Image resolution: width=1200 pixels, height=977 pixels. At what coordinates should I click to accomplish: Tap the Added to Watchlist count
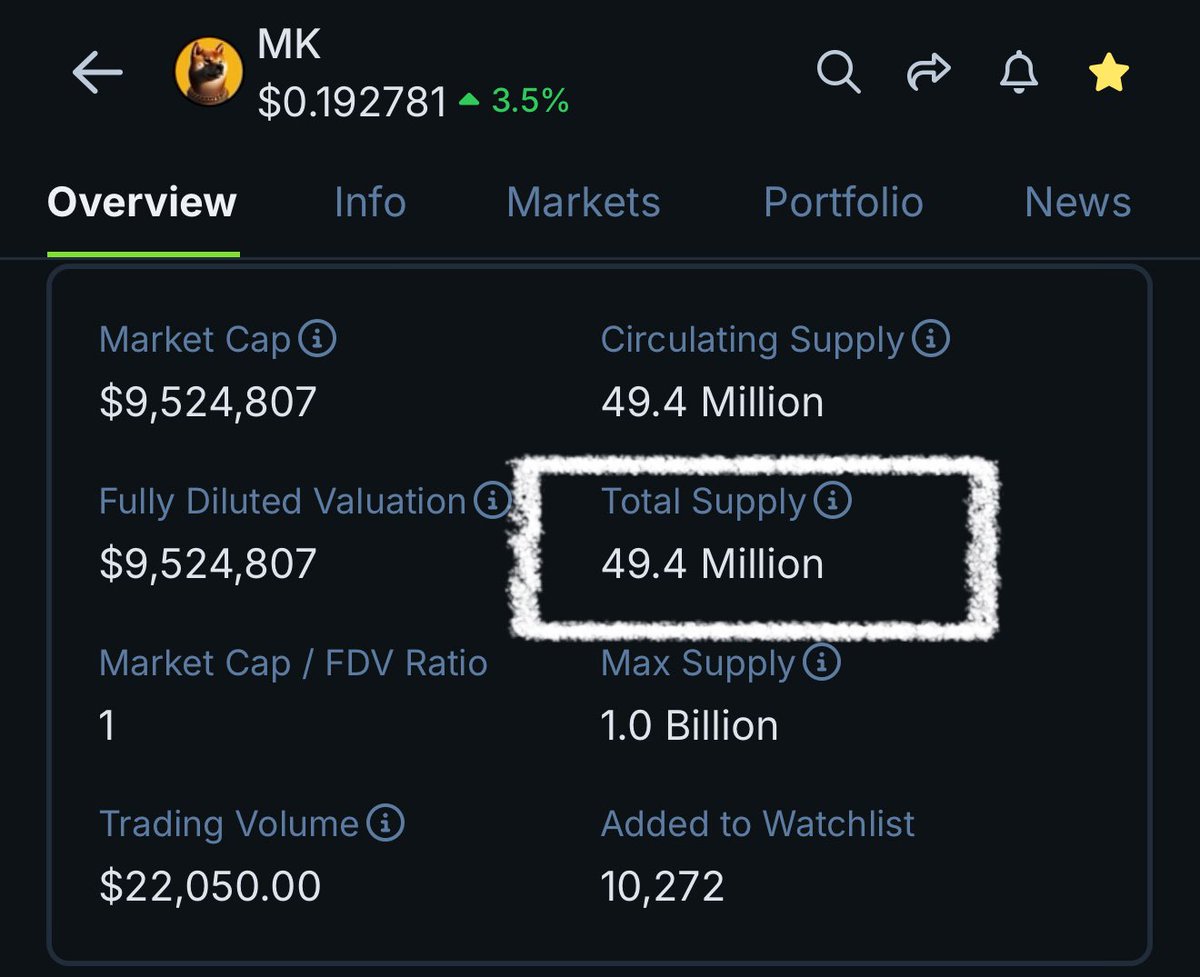pyautogui.click(x=662, y=886)
